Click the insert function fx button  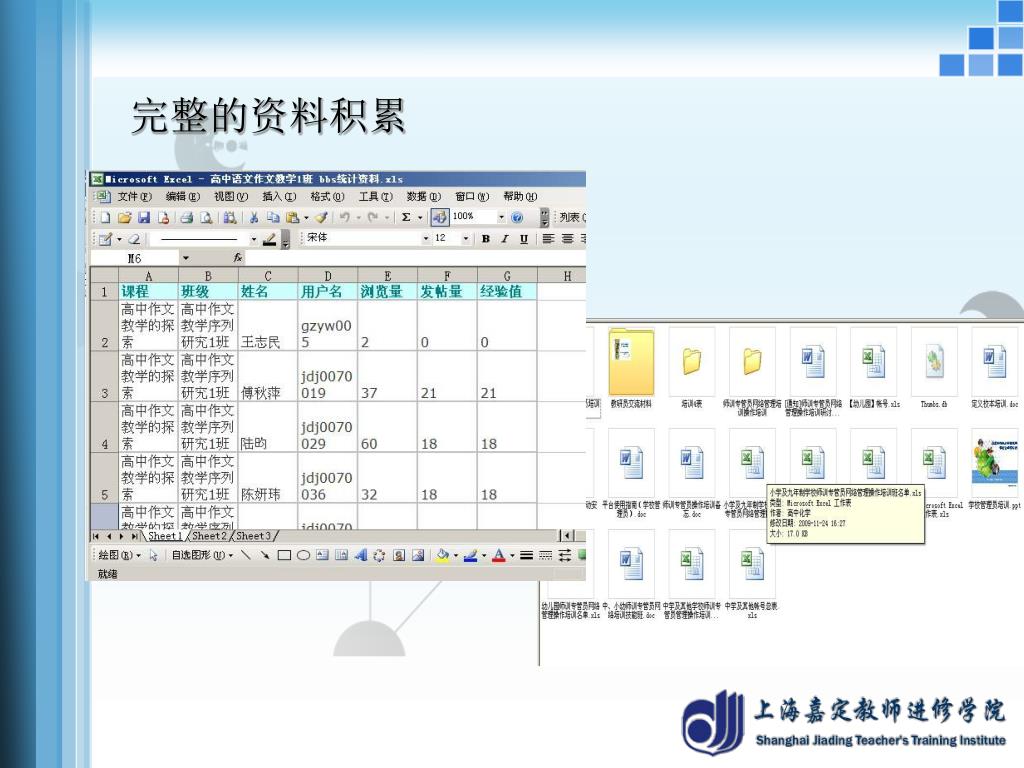238,258
